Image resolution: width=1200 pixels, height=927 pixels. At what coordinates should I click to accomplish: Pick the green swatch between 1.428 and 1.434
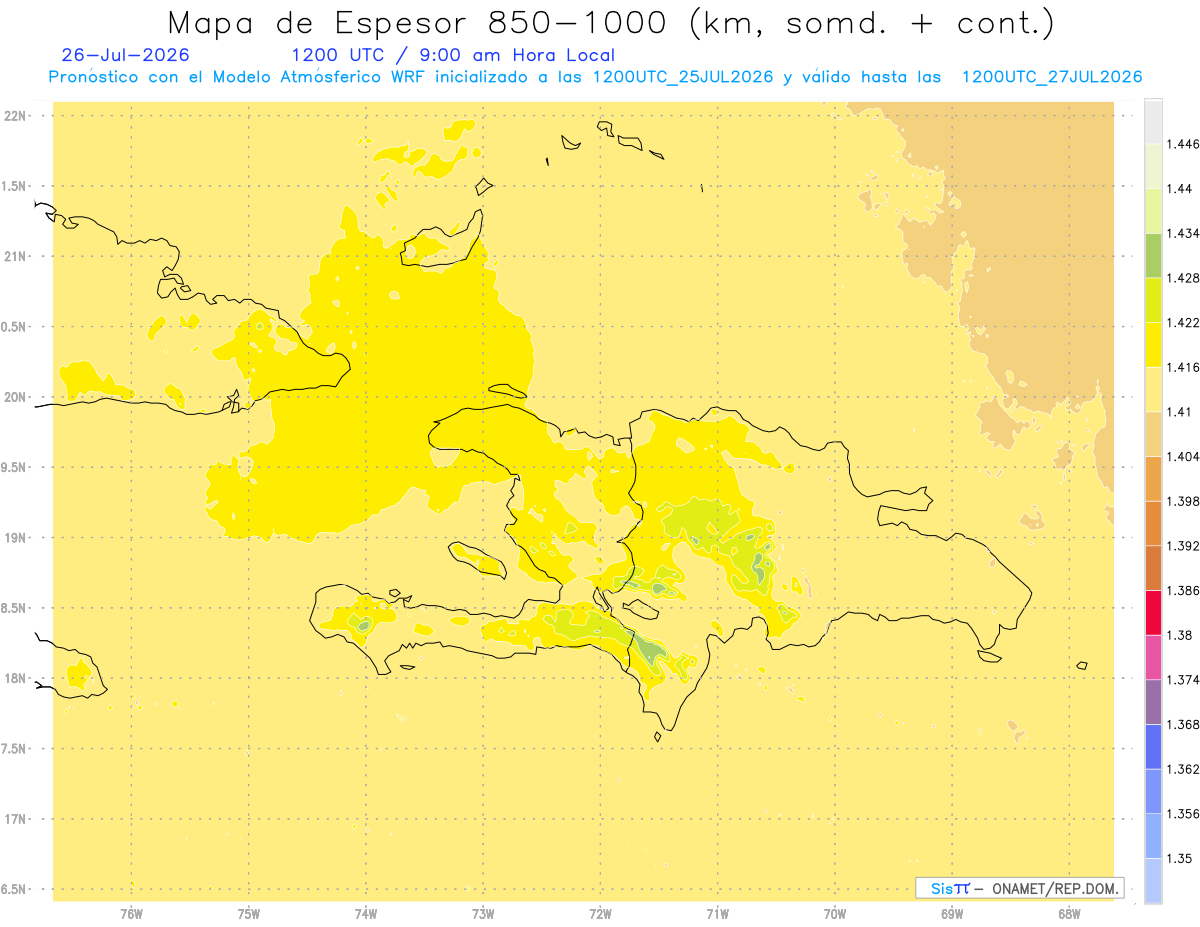point(1153,256)
